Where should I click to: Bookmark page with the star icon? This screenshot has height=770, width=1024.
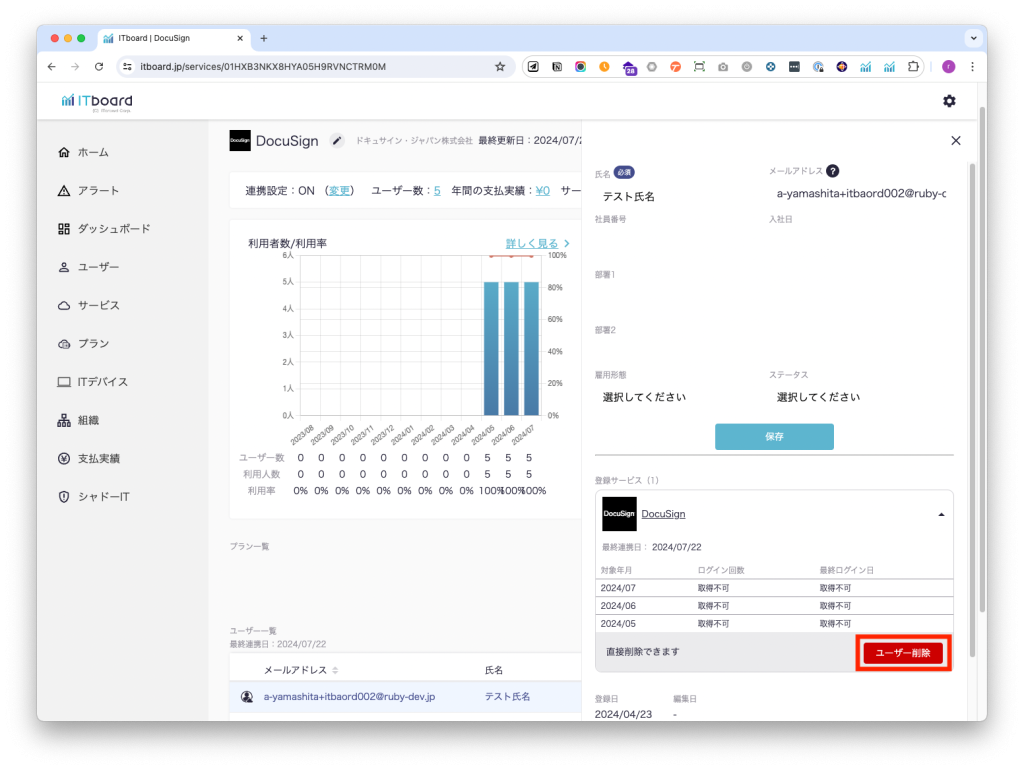[x=500, y=67]
